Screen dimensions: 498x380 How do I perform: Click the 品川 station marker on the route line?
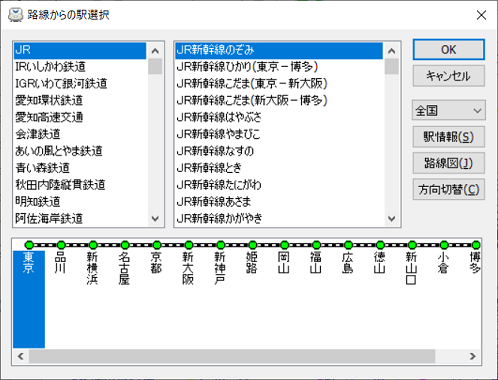[61, 245]
